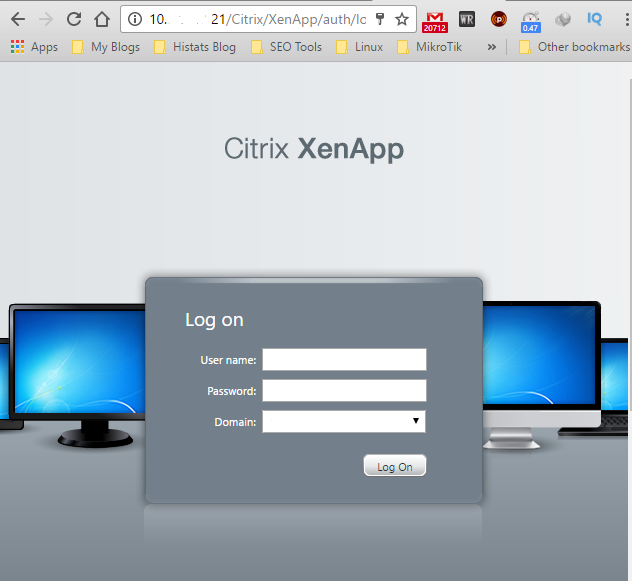The image size is (632, 581).
Task: Click the address bar URL text
Action: (x=258, y=19)
